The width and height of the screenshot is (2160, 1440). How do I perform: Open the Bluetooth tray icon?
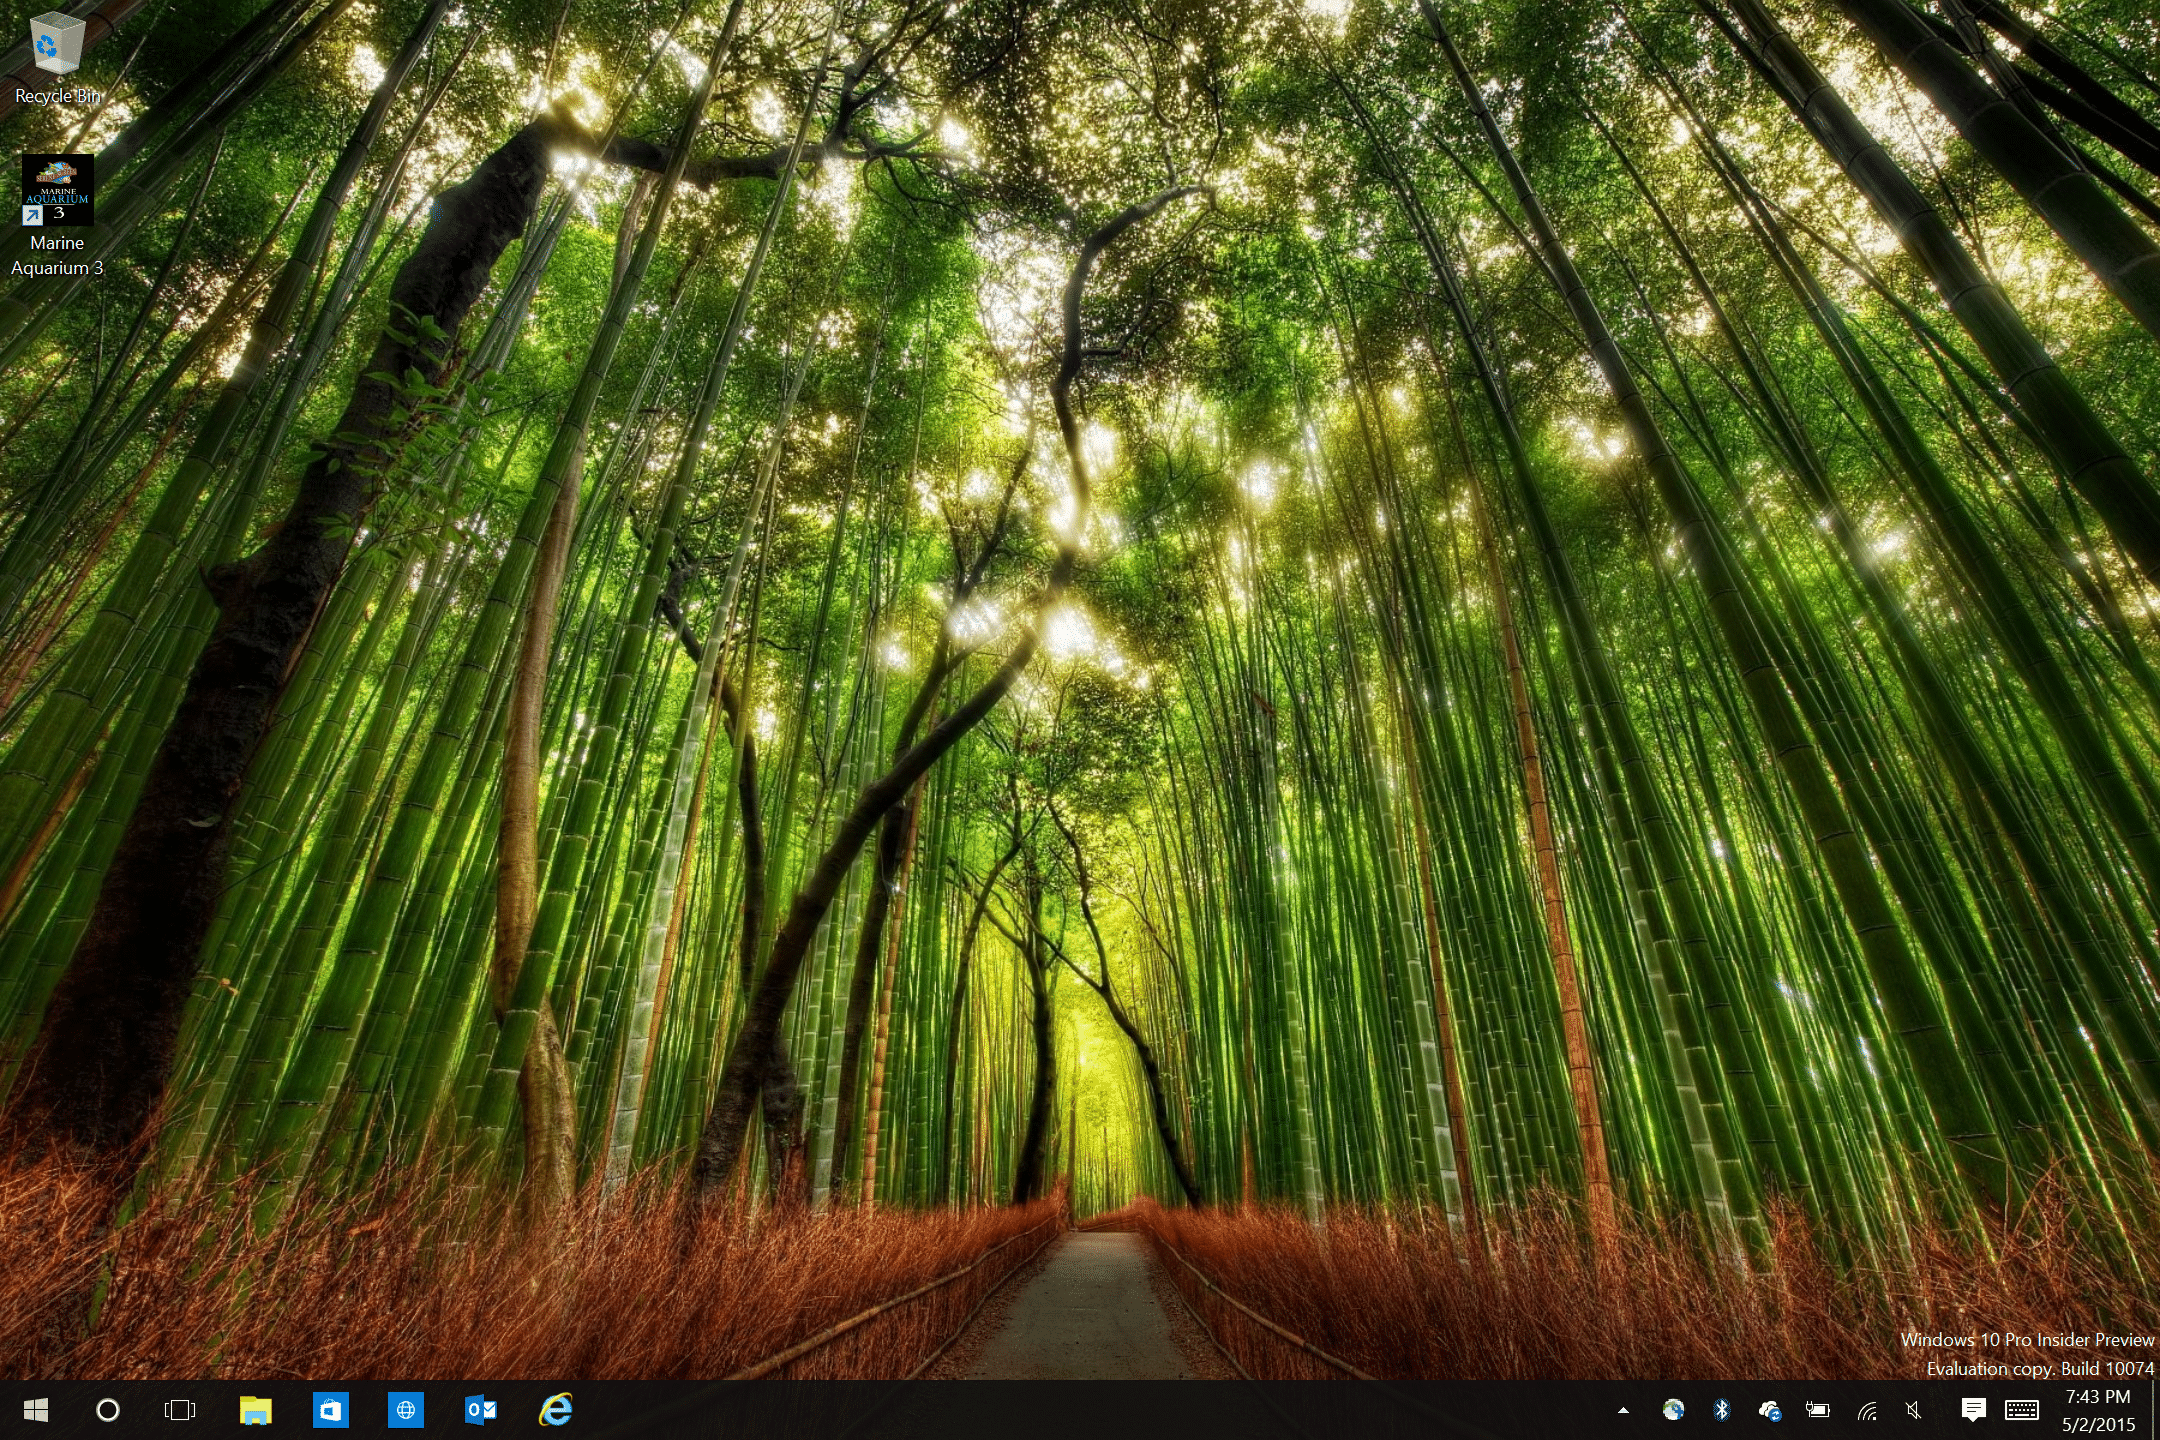coord(1721,1410)
